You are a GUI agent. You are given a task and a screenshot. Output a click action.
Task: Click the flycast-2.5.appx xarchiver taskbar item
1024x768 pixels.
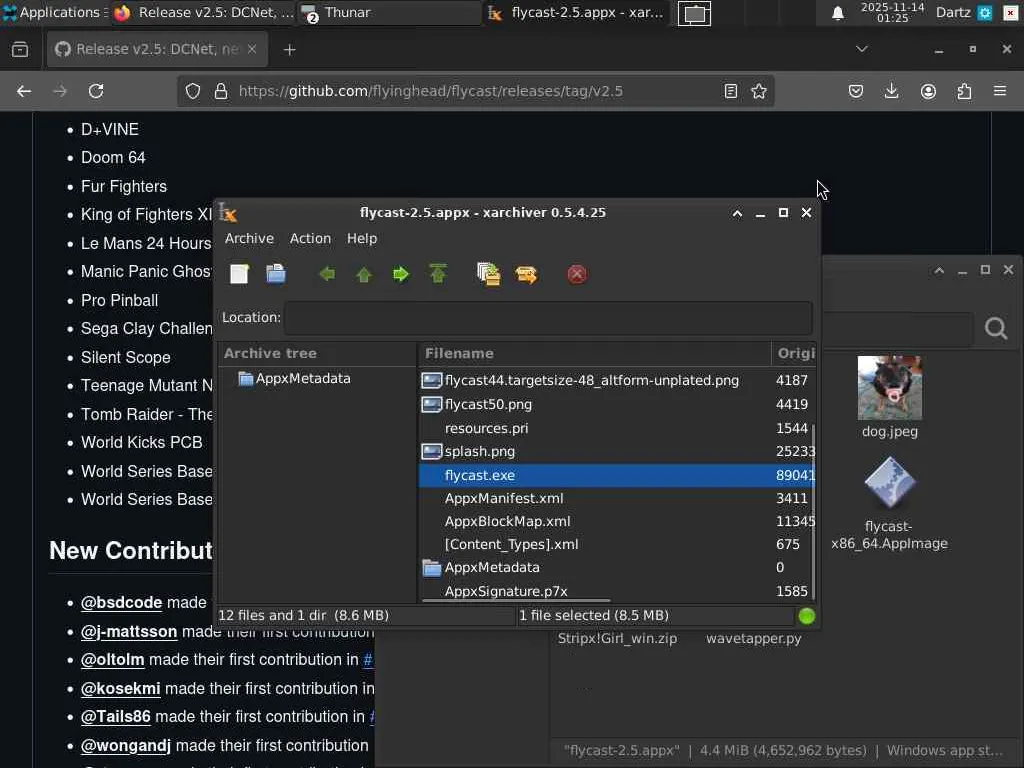[x=576, y=12]
